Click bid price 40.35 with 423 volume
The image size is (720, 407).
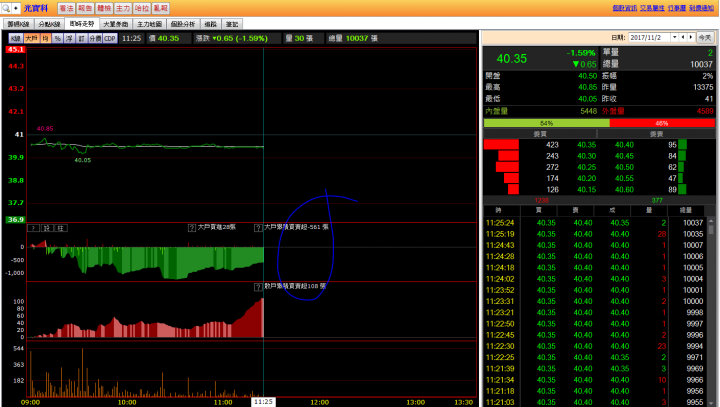(x=586, y=145)
